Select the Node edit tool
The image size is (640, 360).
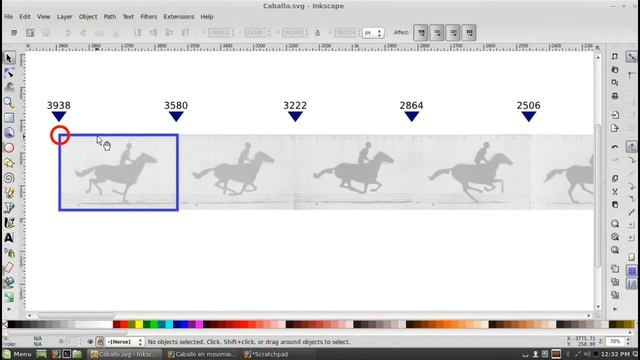(9, 73)
